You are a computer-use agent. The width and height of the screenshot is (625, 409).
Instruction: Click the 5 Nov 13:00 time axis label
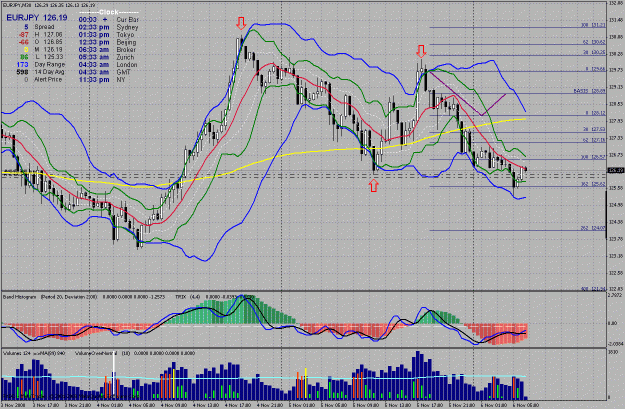[398, 405]
